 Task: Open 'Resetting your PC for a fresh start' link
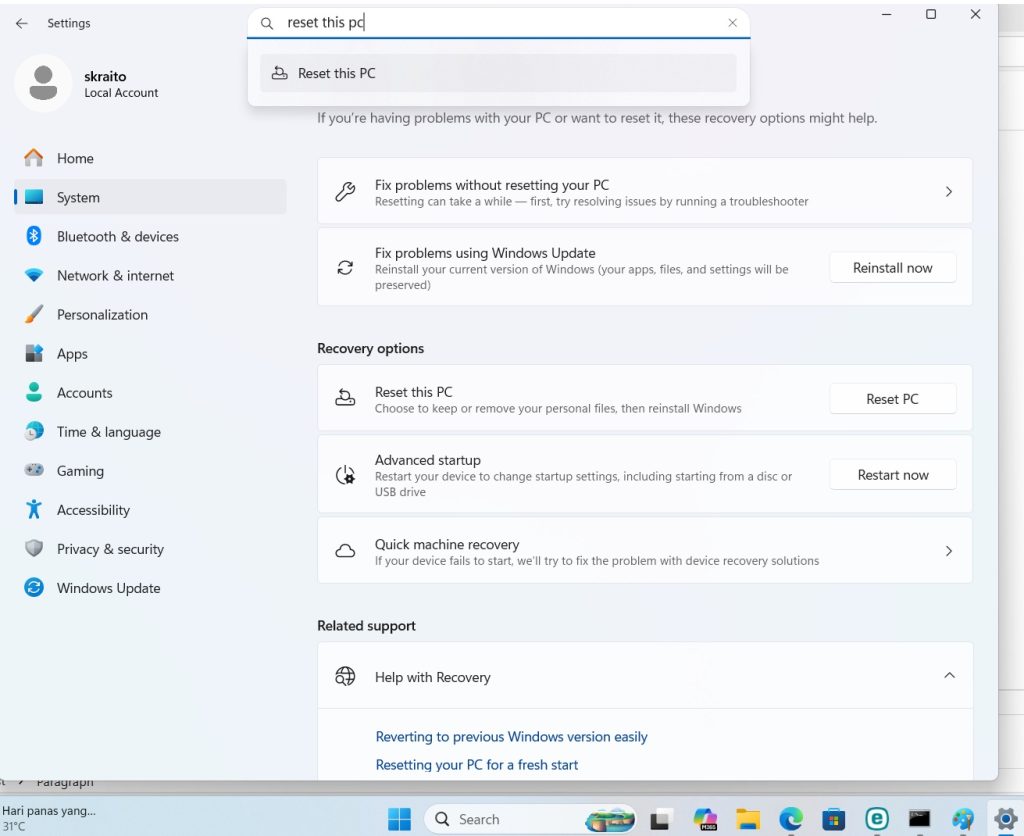pos(477,765)
